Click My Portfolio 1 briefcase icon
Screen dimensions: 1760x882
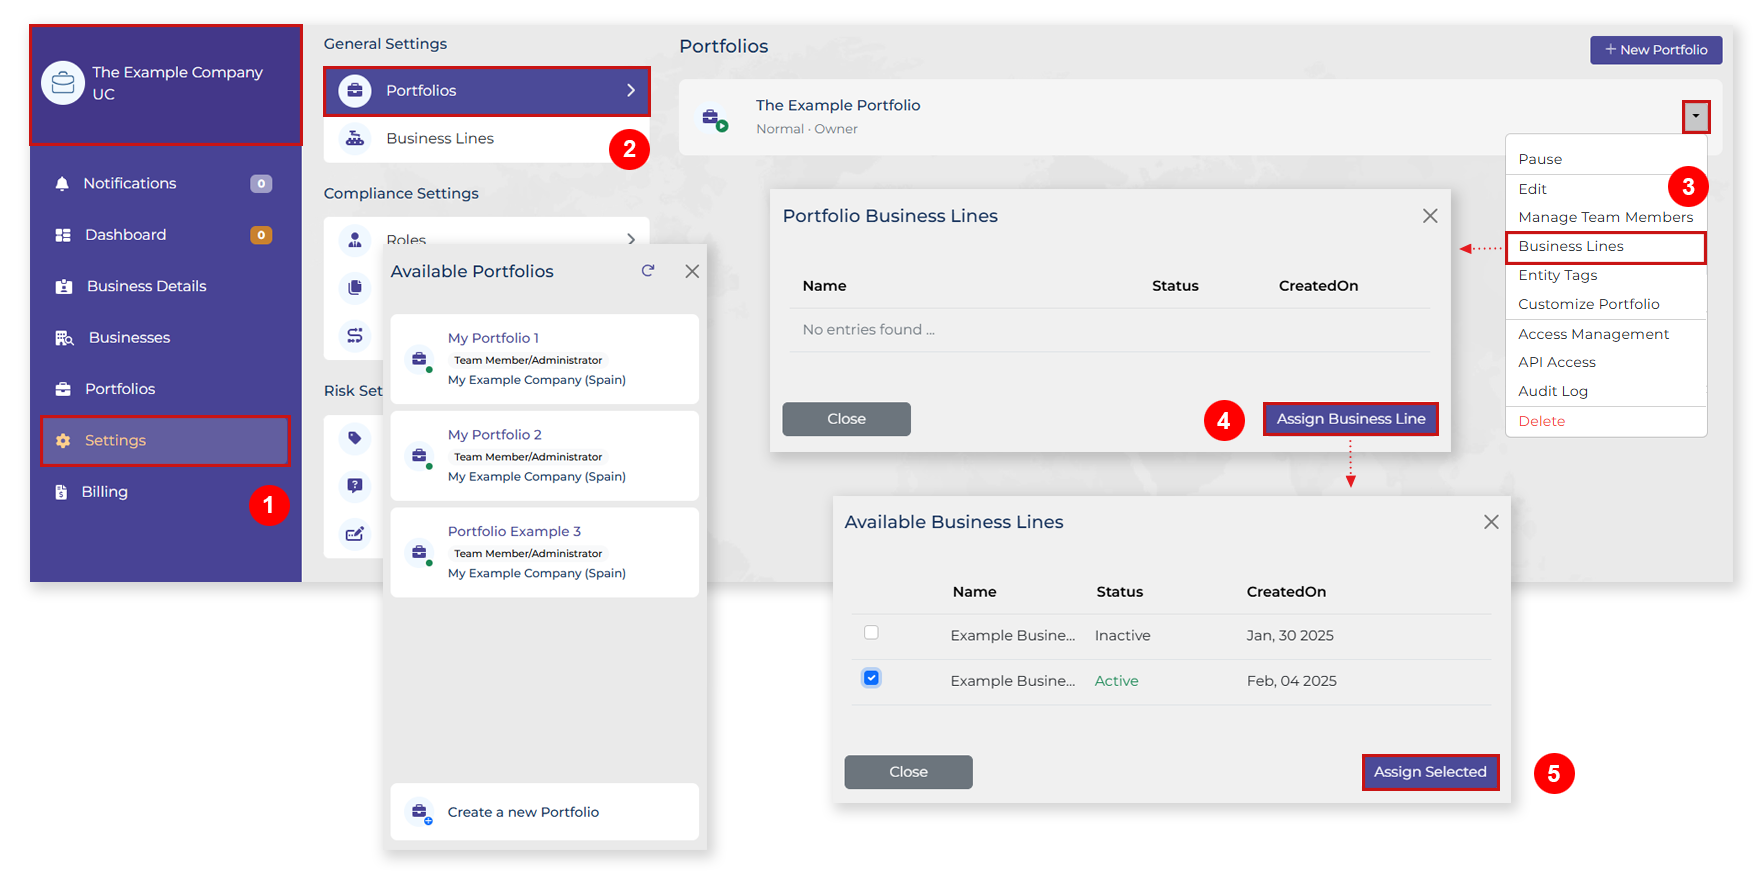coord(420,360)
